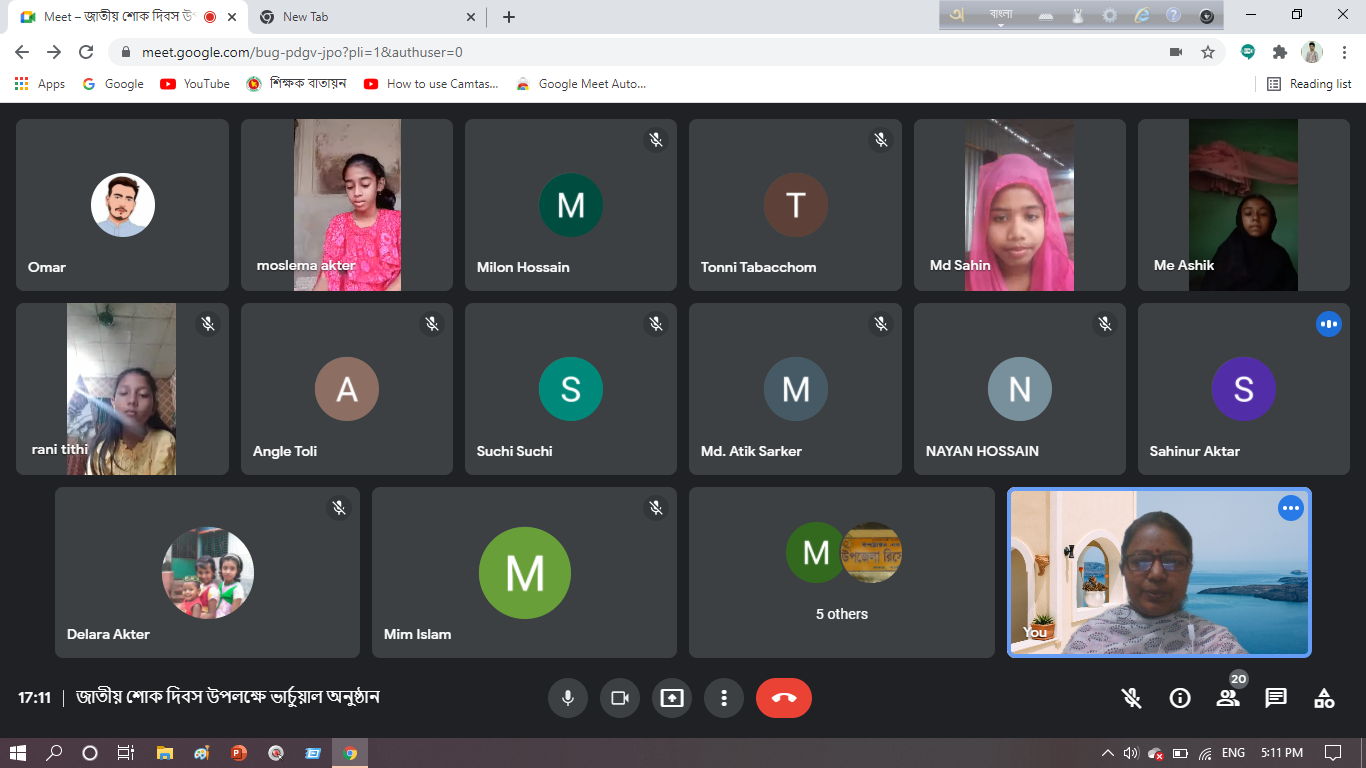Open the green Meet extension icon in Chrome toolbar
The width and height of the screenshot is (1366, 768).
[x=1248, y=52]
